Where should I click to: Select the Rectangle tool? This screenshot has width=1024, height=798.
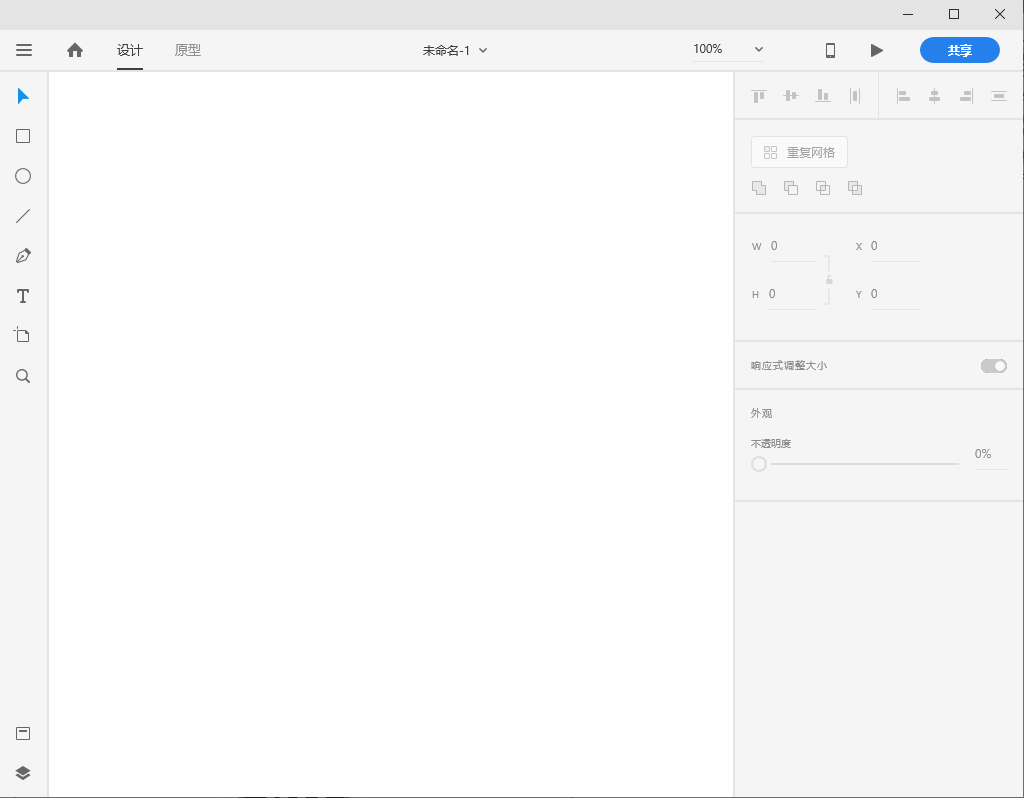(x=23, y=136)
